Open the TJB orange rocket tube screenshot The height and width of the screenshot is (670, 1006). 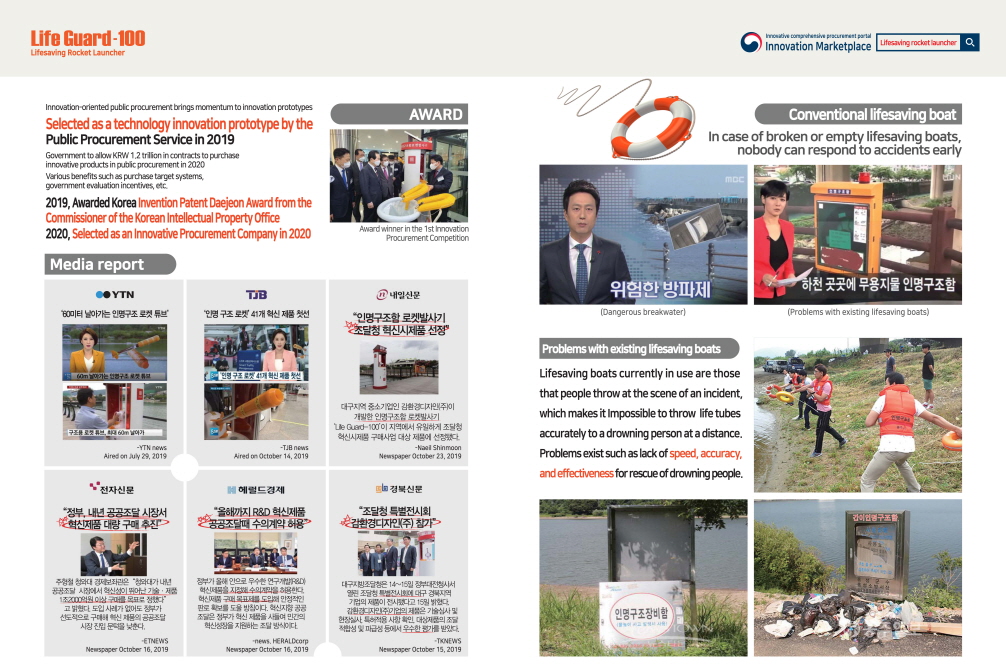256,411
